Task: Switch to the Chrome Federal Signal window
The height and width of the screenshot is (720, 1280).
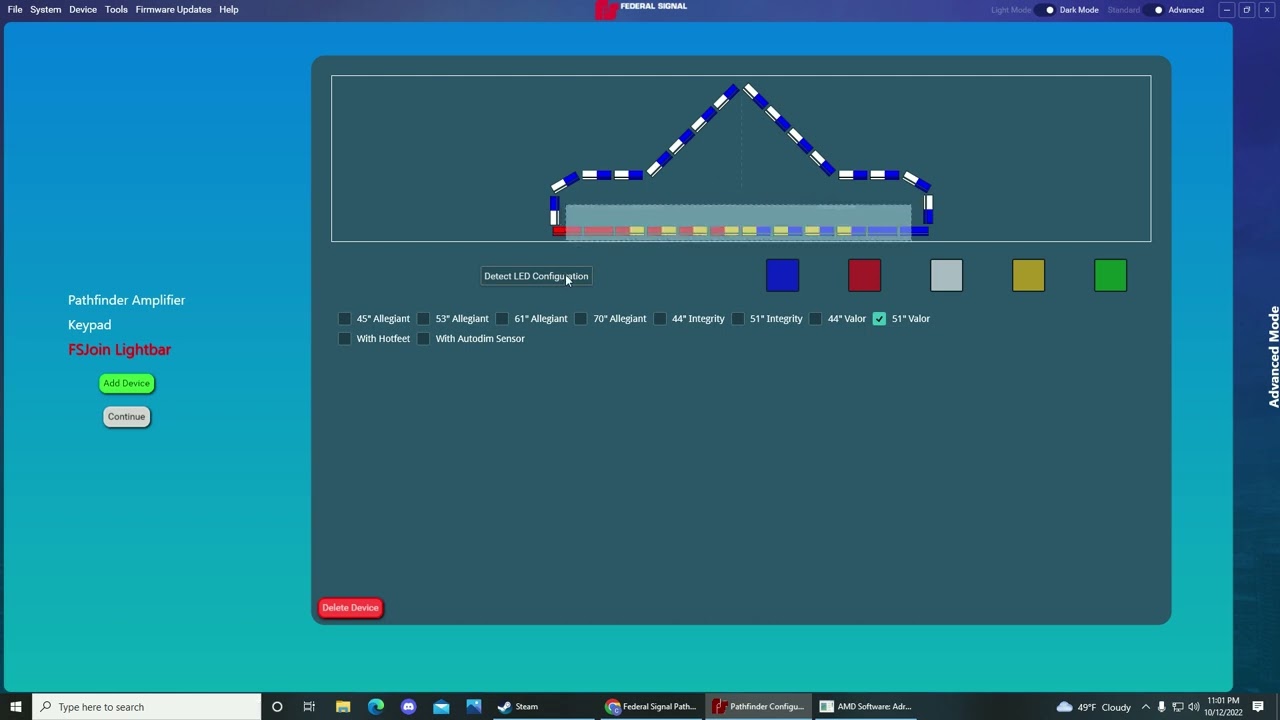Action: click(x=651, y=707)
